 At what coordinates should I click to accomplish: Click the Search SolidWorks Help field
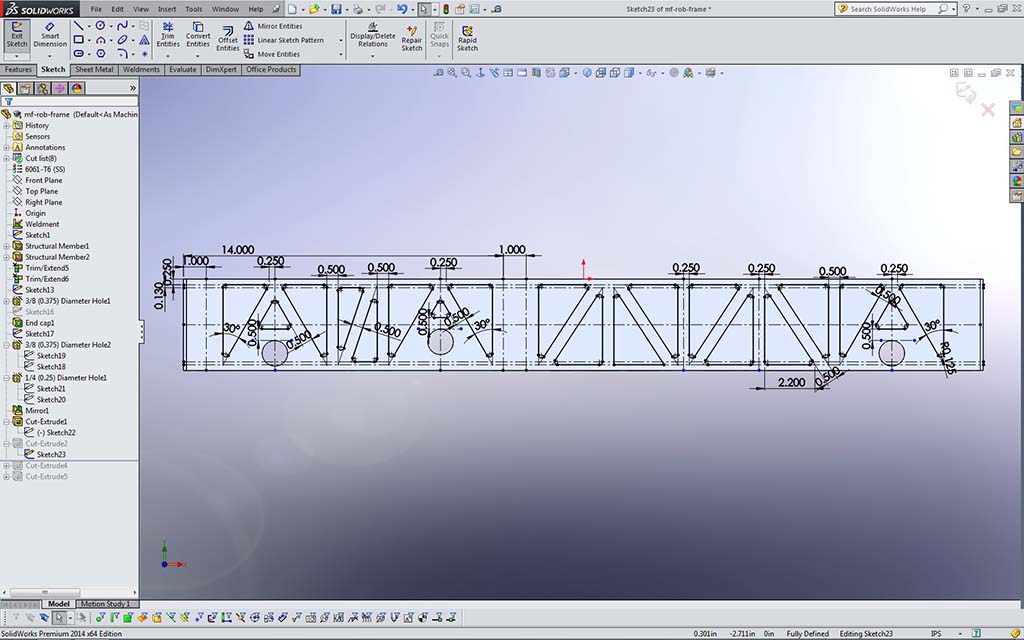pyautogui.click(x=889, y=9)
